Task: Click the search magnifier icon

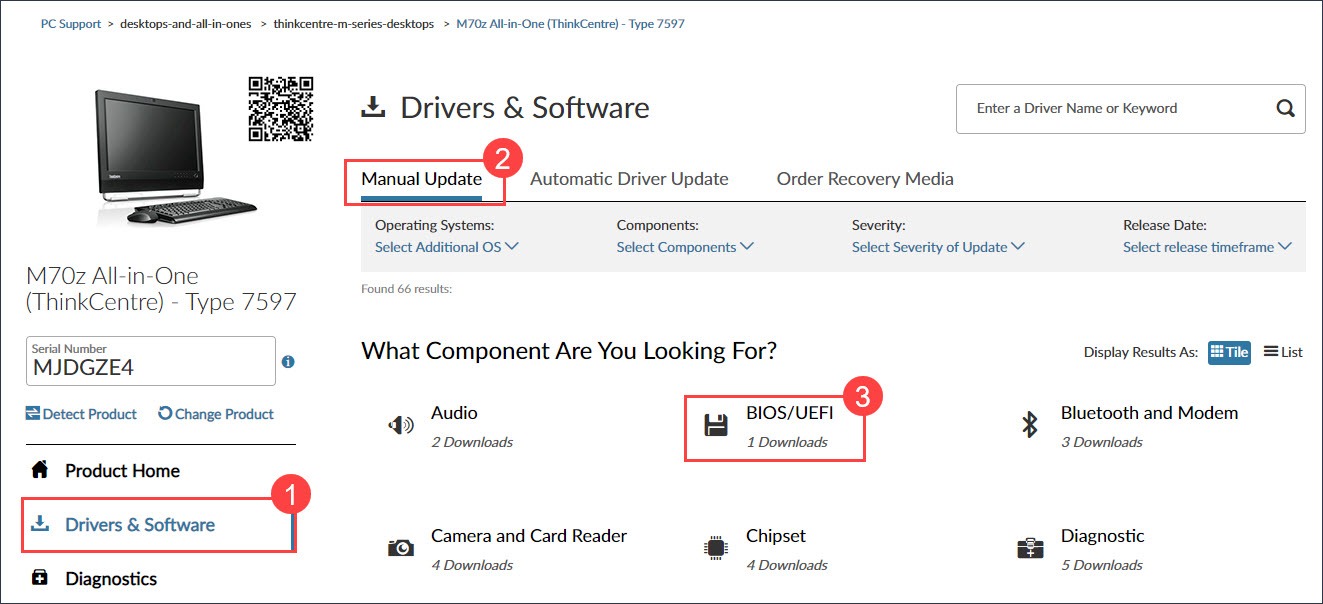Action: (1285, 107)
